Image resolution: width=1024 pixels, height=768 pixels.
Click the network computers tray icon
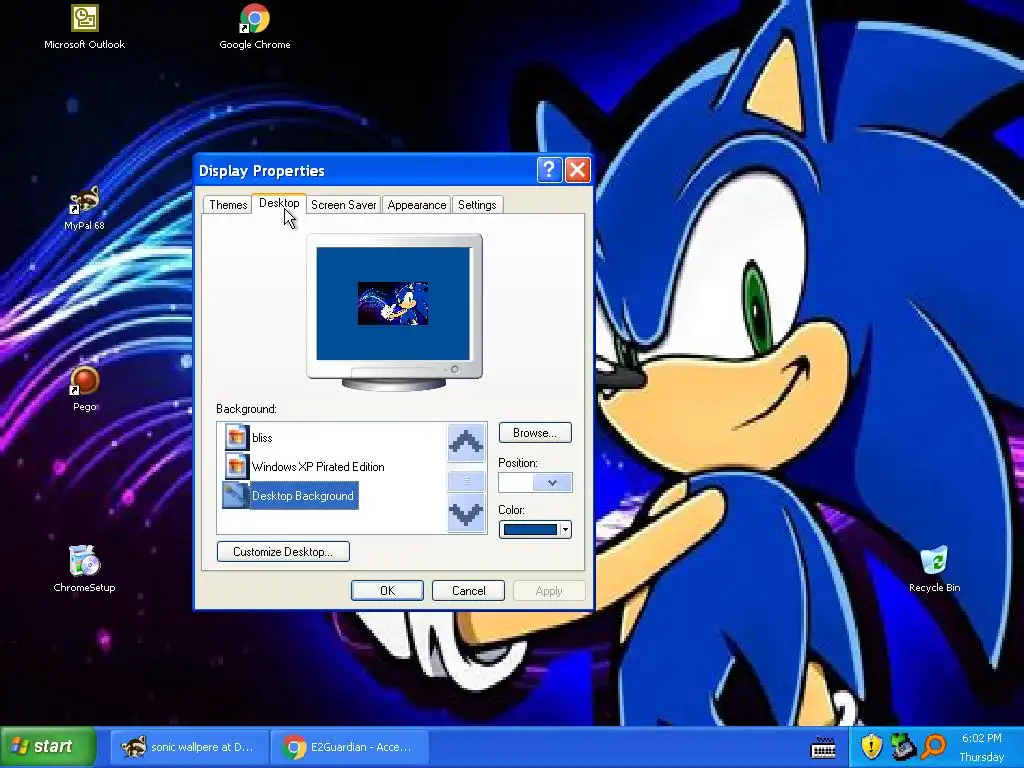tap(903, 746)
